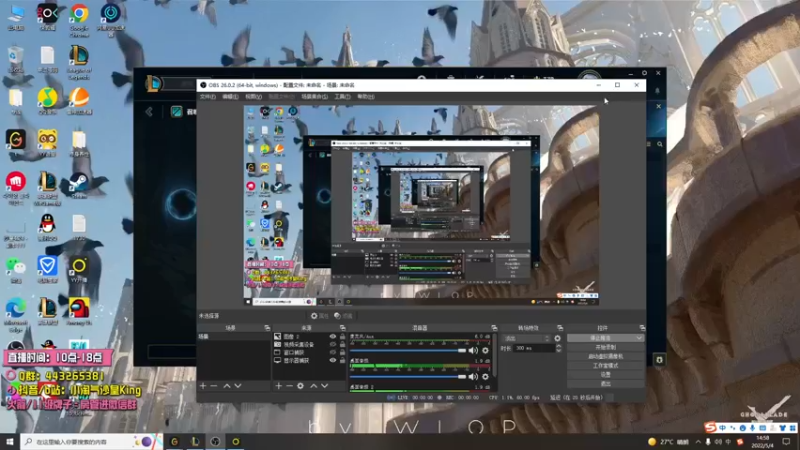Image resolution: width=800 pixels, height=450 pixels.
Task: Open the first menu in OBS menu bar
Action: point(208,96)
